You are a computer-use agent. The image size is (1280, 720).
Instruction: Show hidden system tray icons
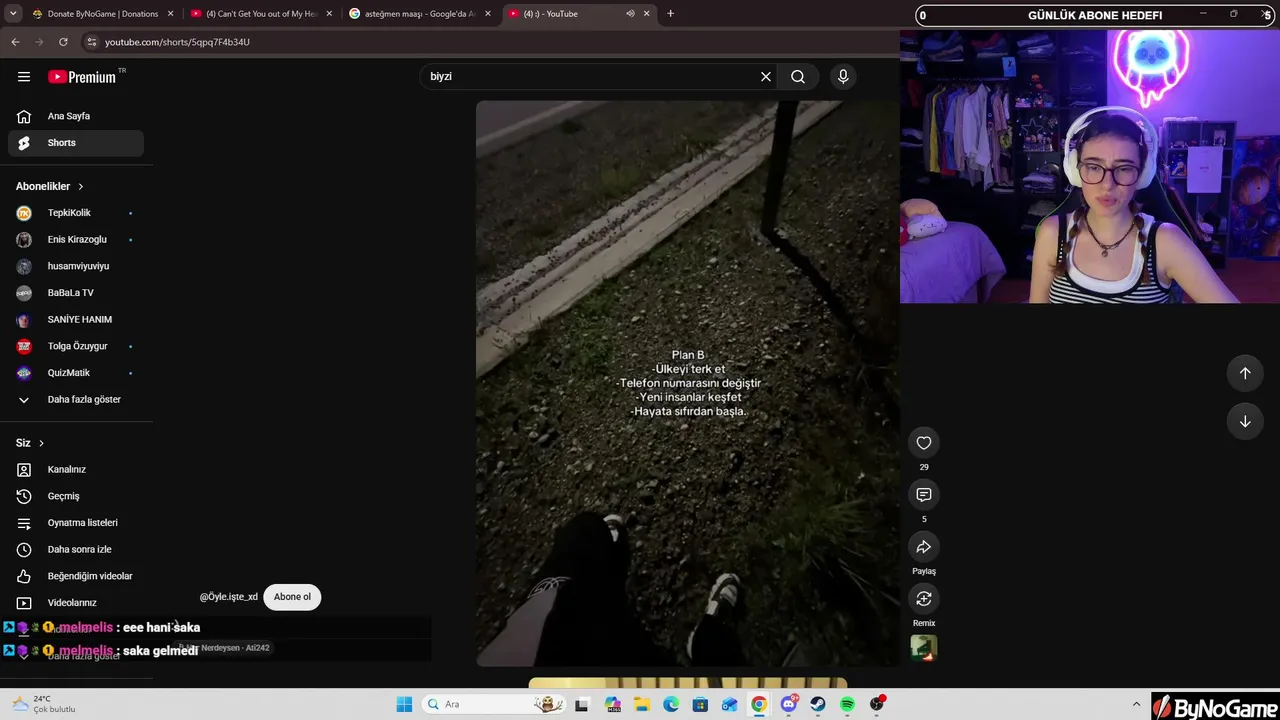point(1136,704)
